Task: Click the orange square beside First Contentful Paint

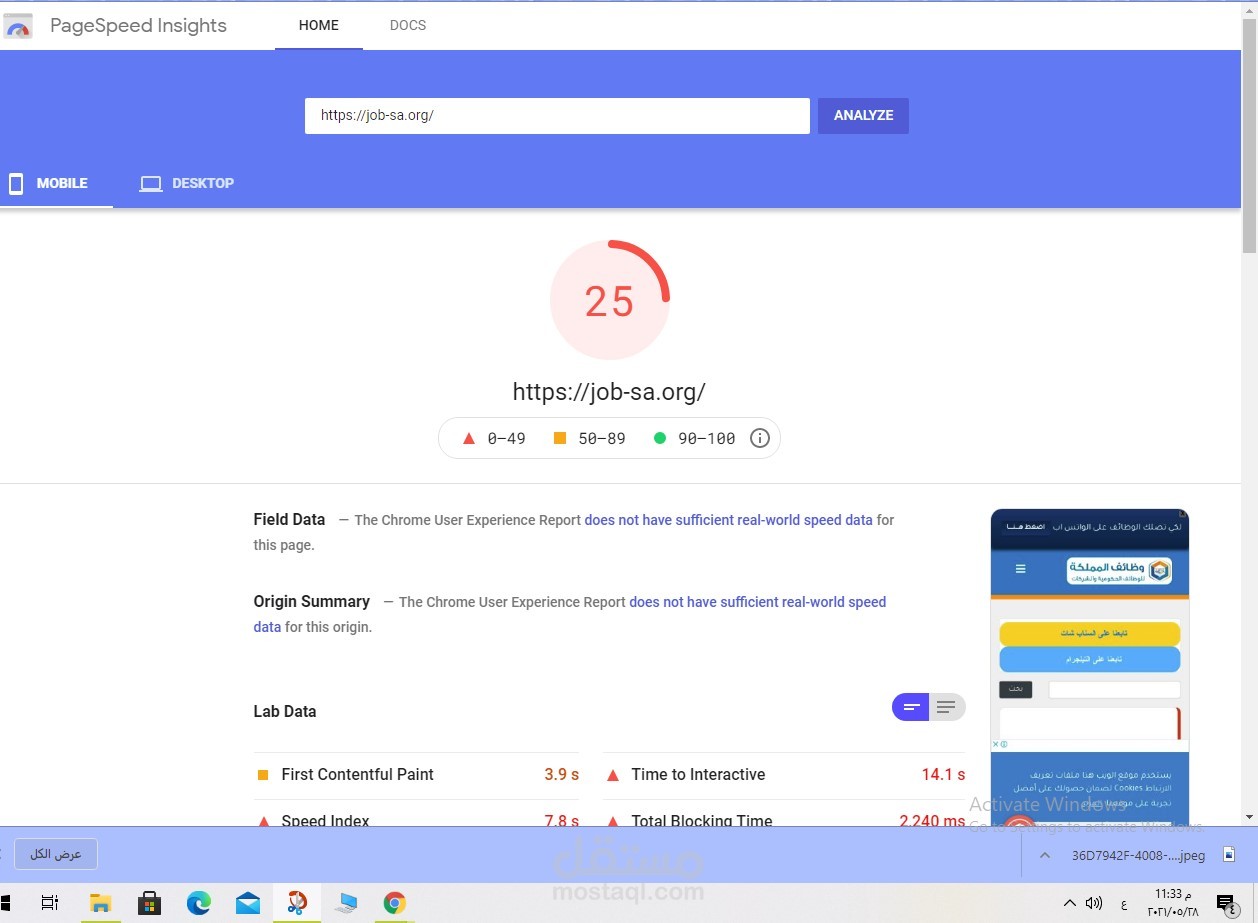Action: (263, 775)
